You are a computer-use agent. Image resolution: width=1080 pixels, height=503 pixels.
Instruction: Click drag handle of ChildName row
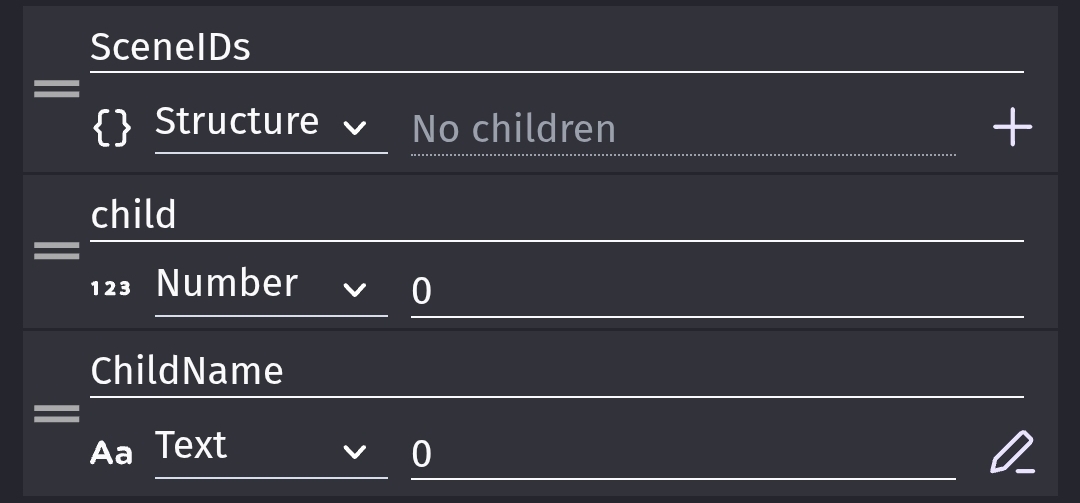56,413
